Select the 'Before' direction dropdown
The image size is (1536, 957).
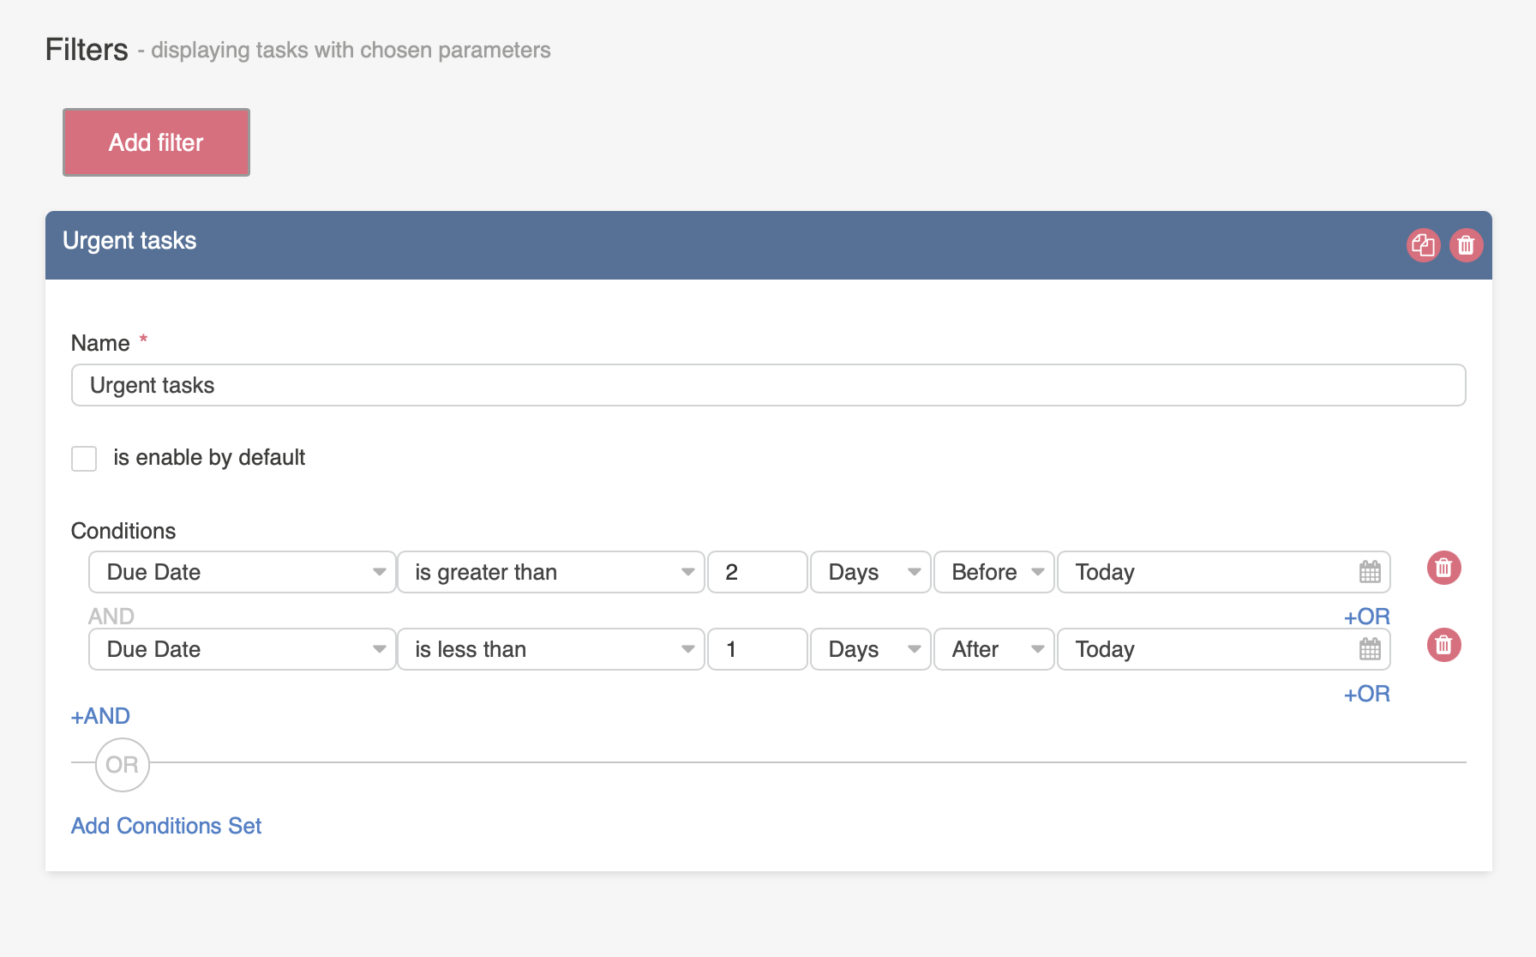992,571
